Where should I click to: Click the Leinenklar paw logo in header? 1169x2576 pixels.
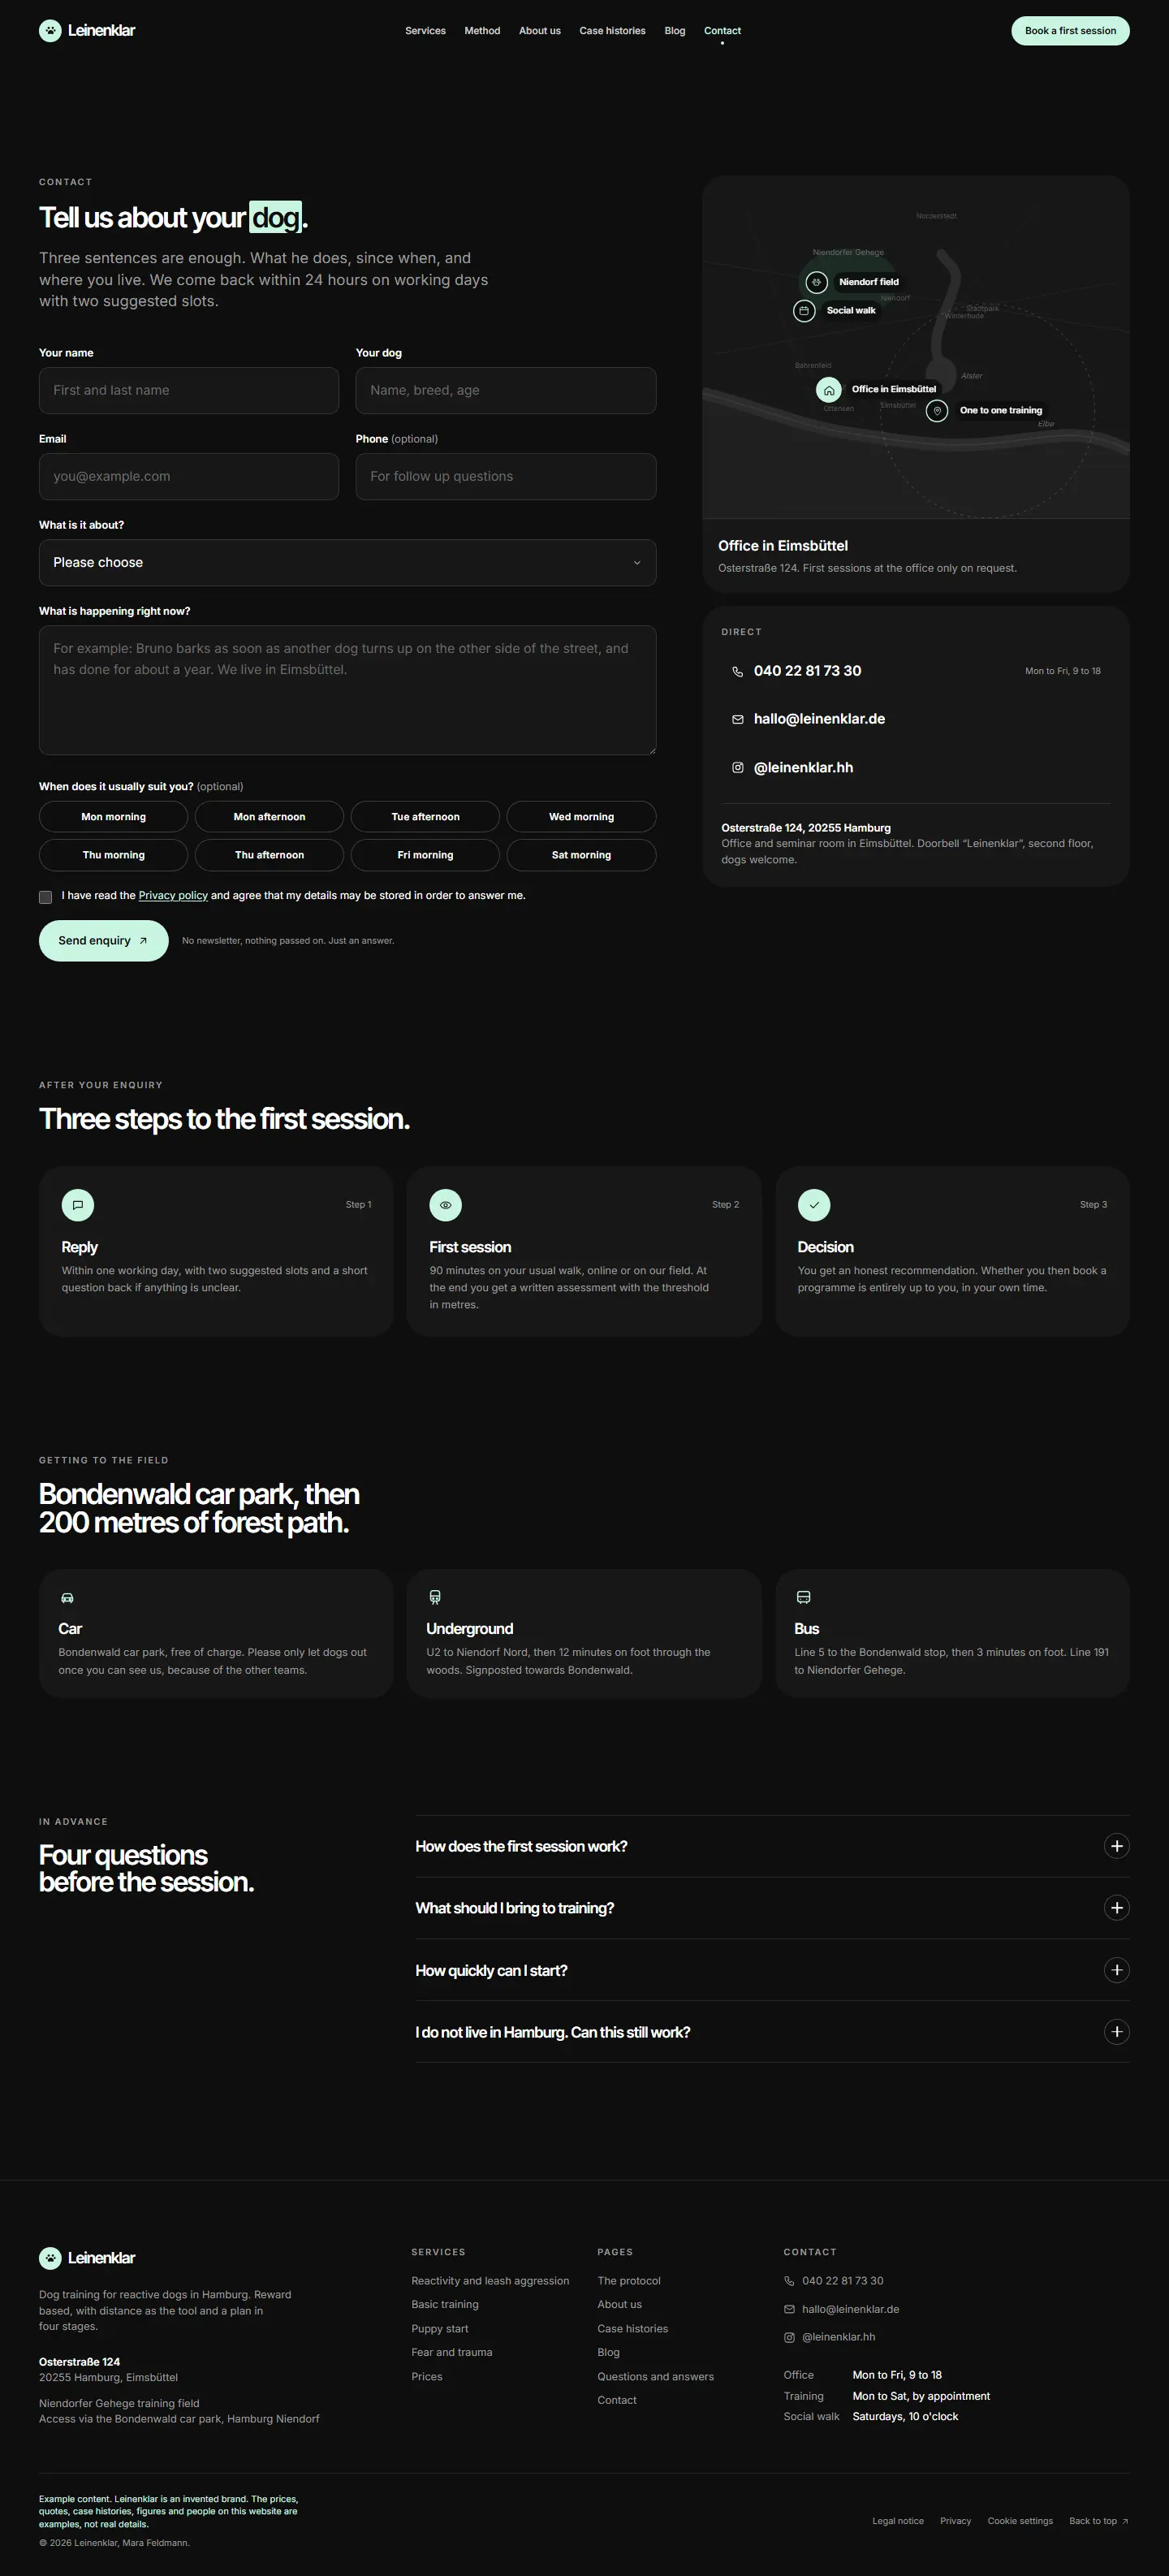coord(50,30)
